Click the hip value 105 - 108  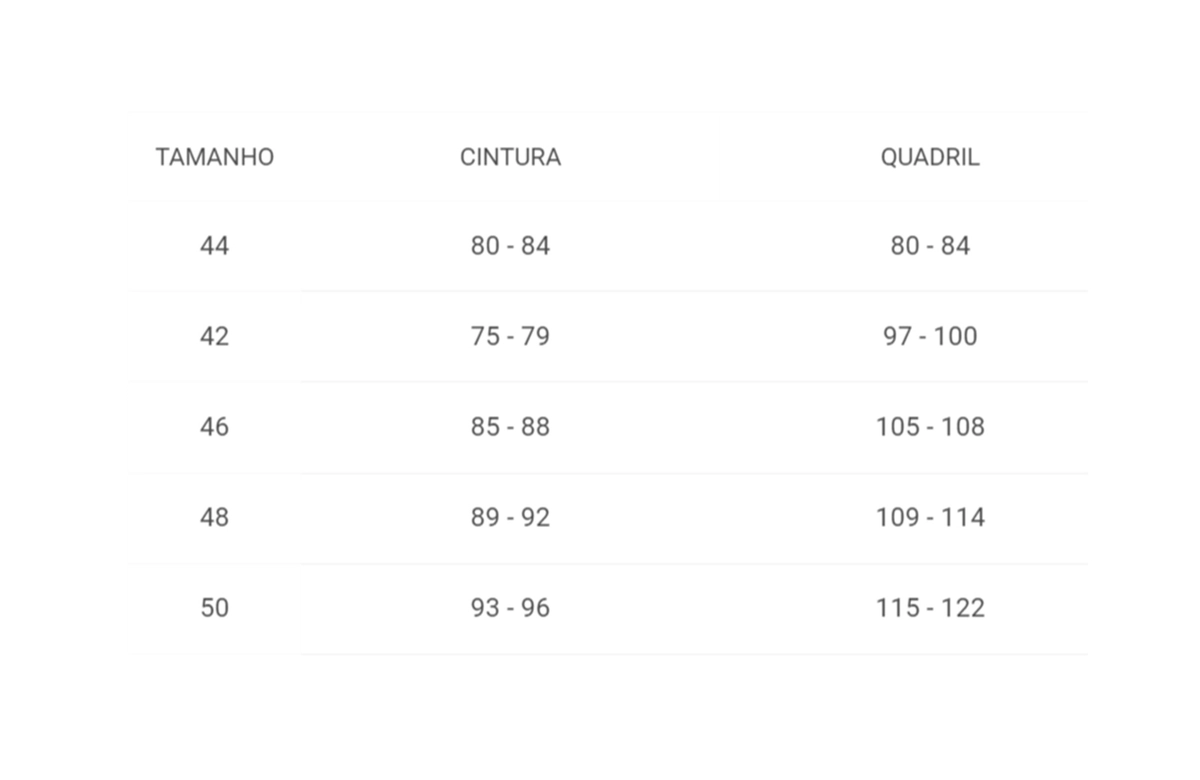point(930,427)
